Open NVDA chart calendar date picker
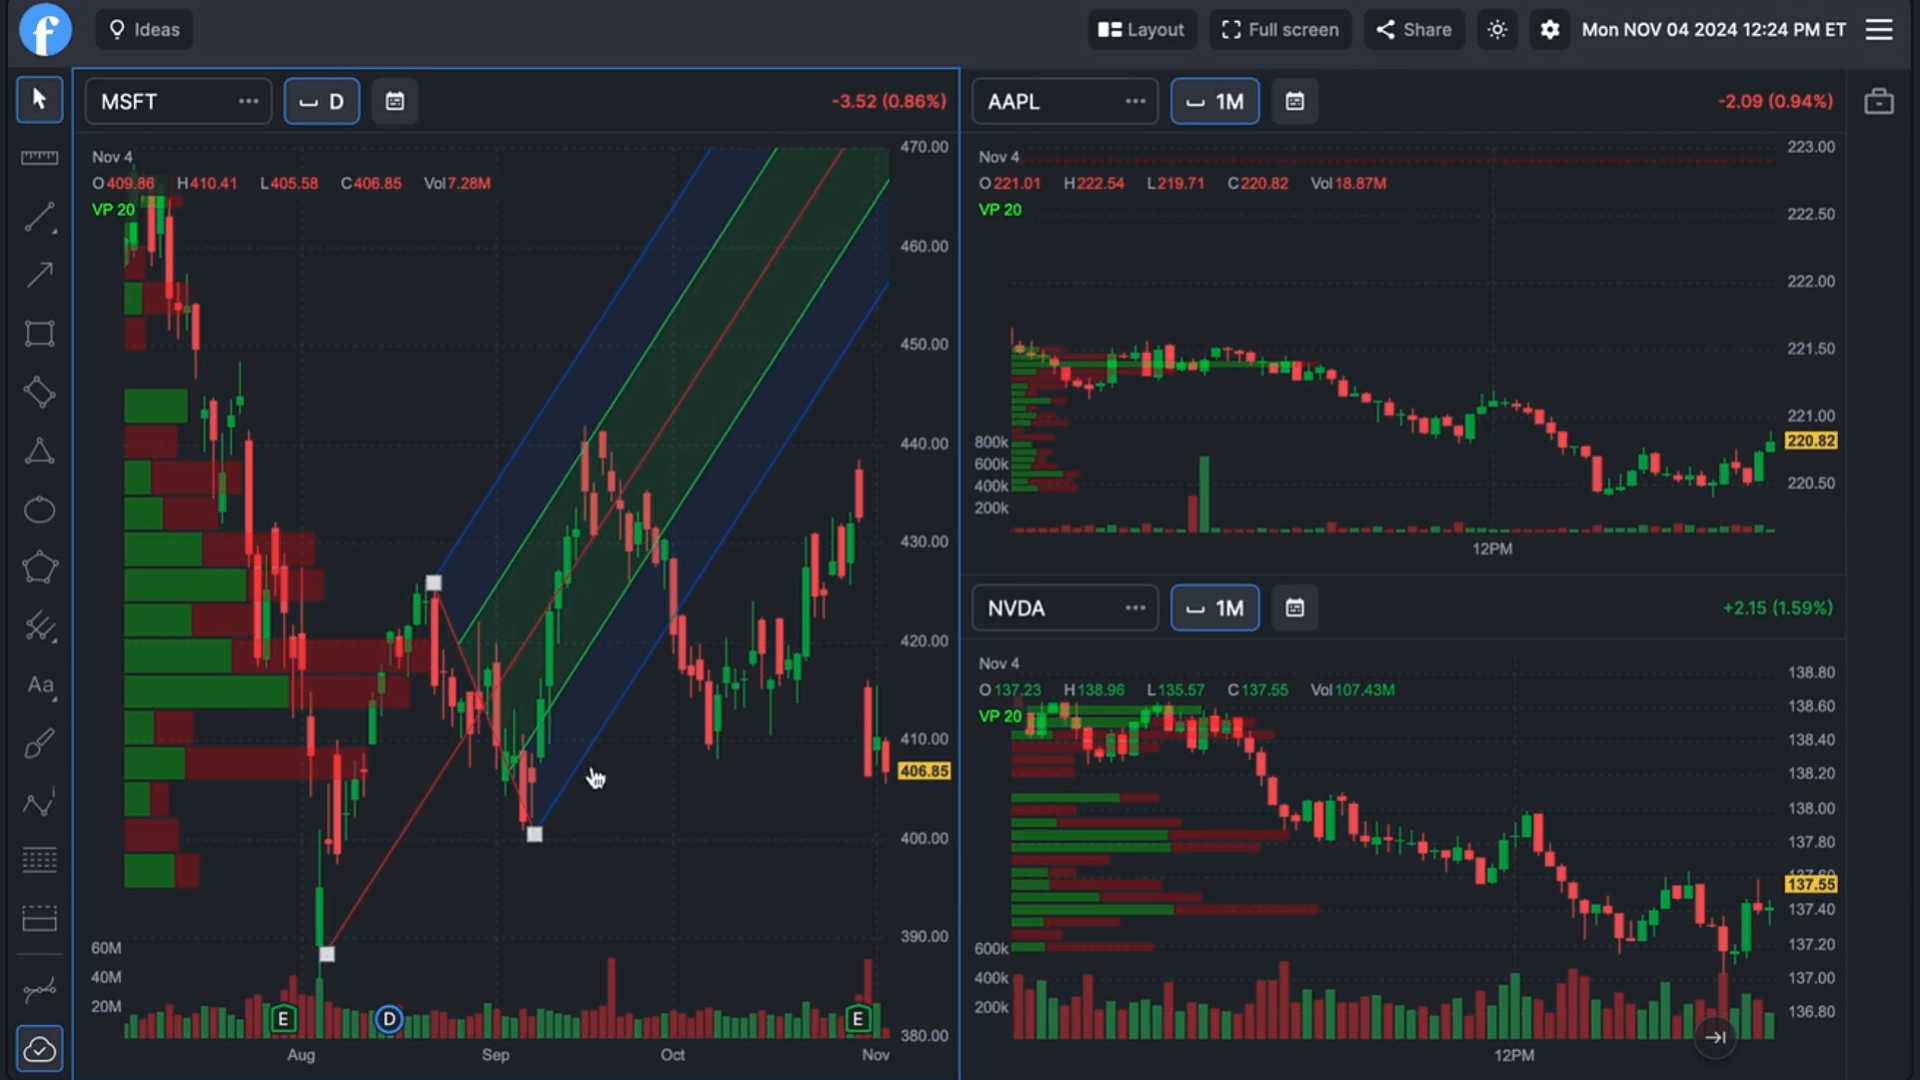The image size is (1920, 1080). (x=1295, y=608)
